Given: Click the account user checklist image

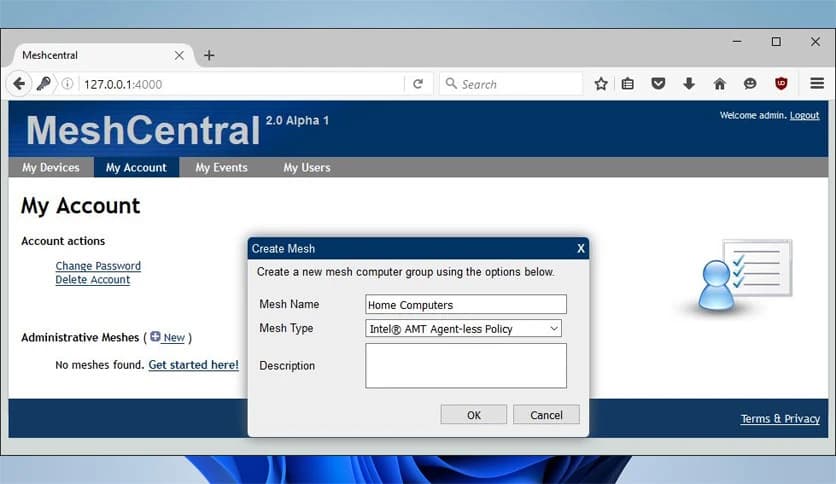Looking at the screenshot, I should point(745,276).
